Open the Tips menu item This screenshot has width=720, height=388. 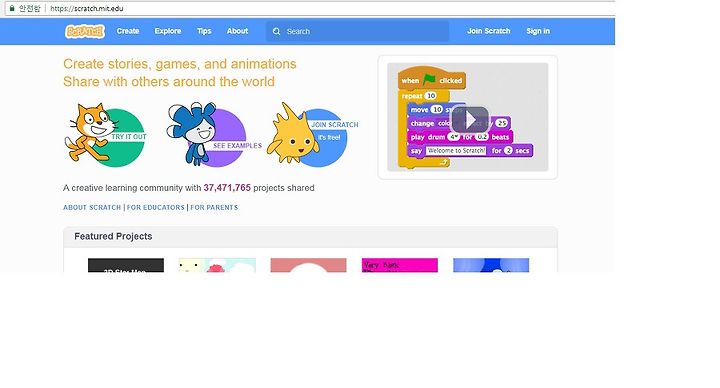pyautogui.click(x=204, y=31)
